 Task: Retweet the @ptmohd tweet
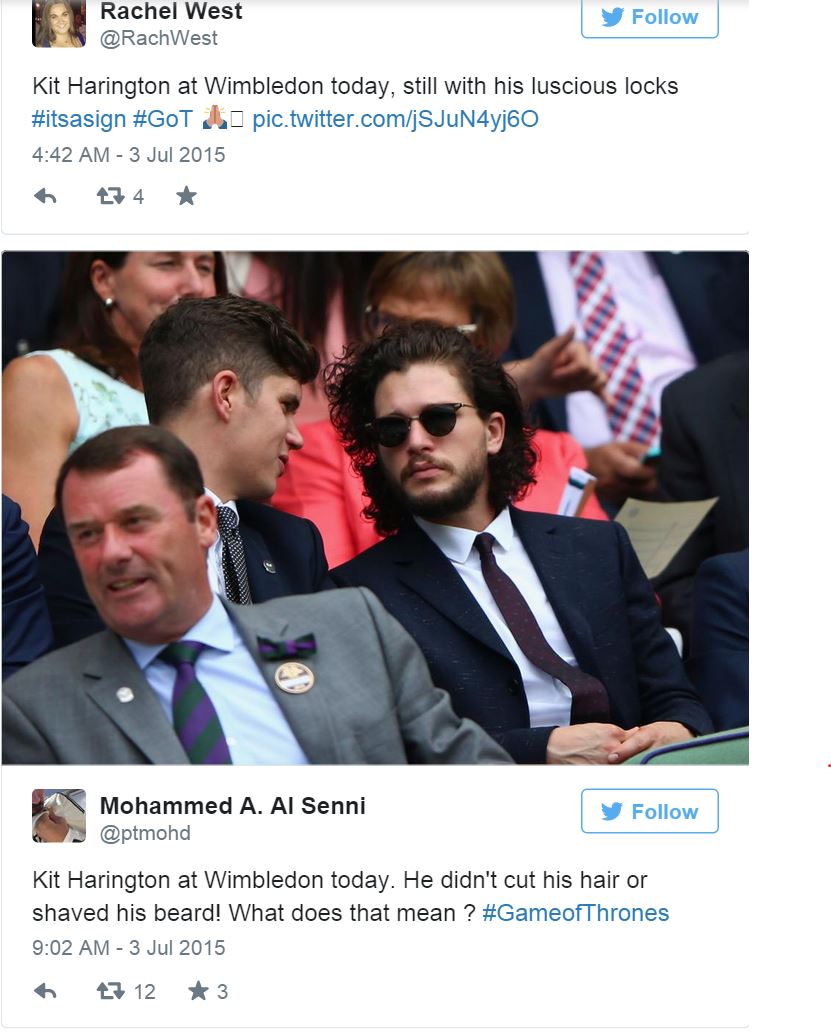[110, 991]
